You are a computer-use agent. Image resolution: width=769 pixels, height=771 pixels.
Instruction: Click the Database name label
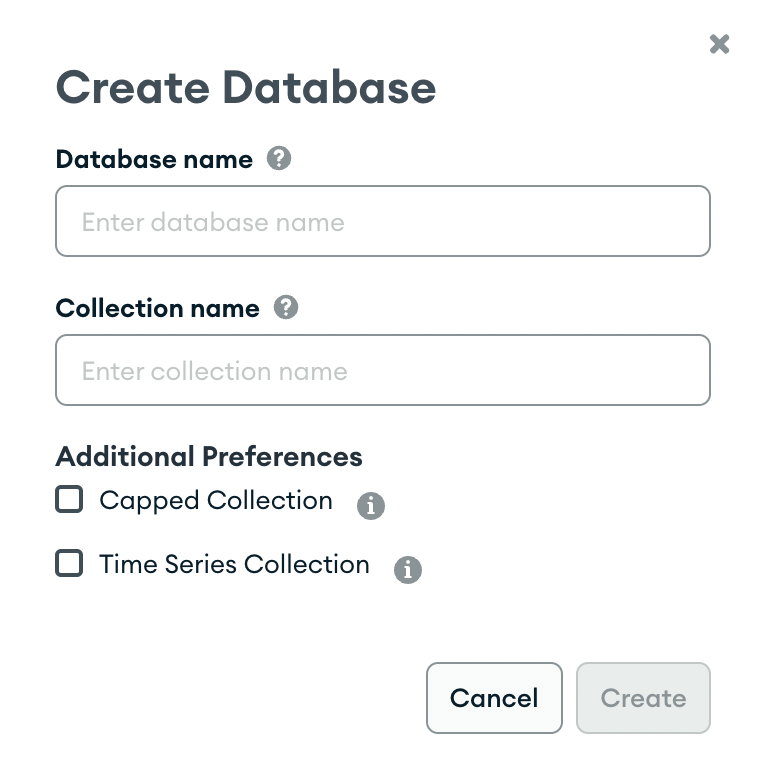pyautogui.click(x=154, y=159)
